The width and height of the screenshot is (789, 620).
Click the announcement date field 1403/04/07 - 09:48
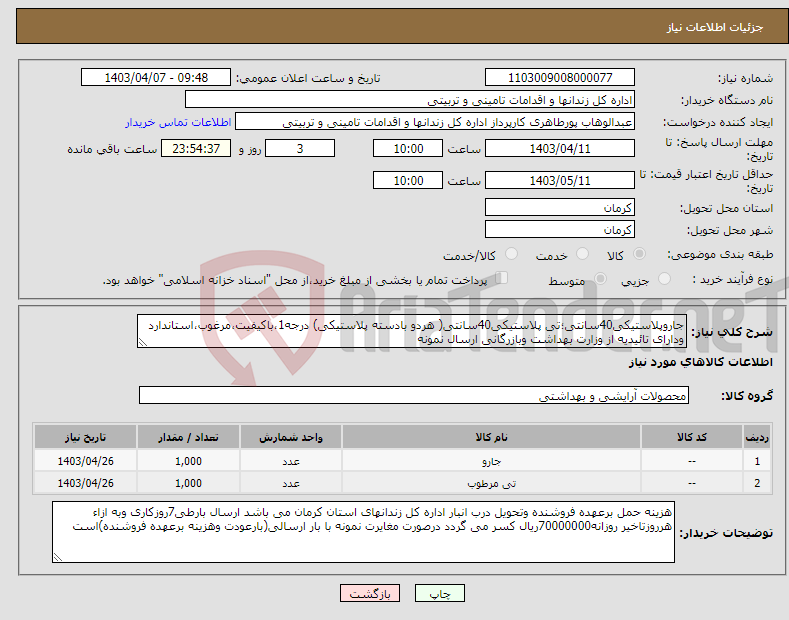pos(156,78)
